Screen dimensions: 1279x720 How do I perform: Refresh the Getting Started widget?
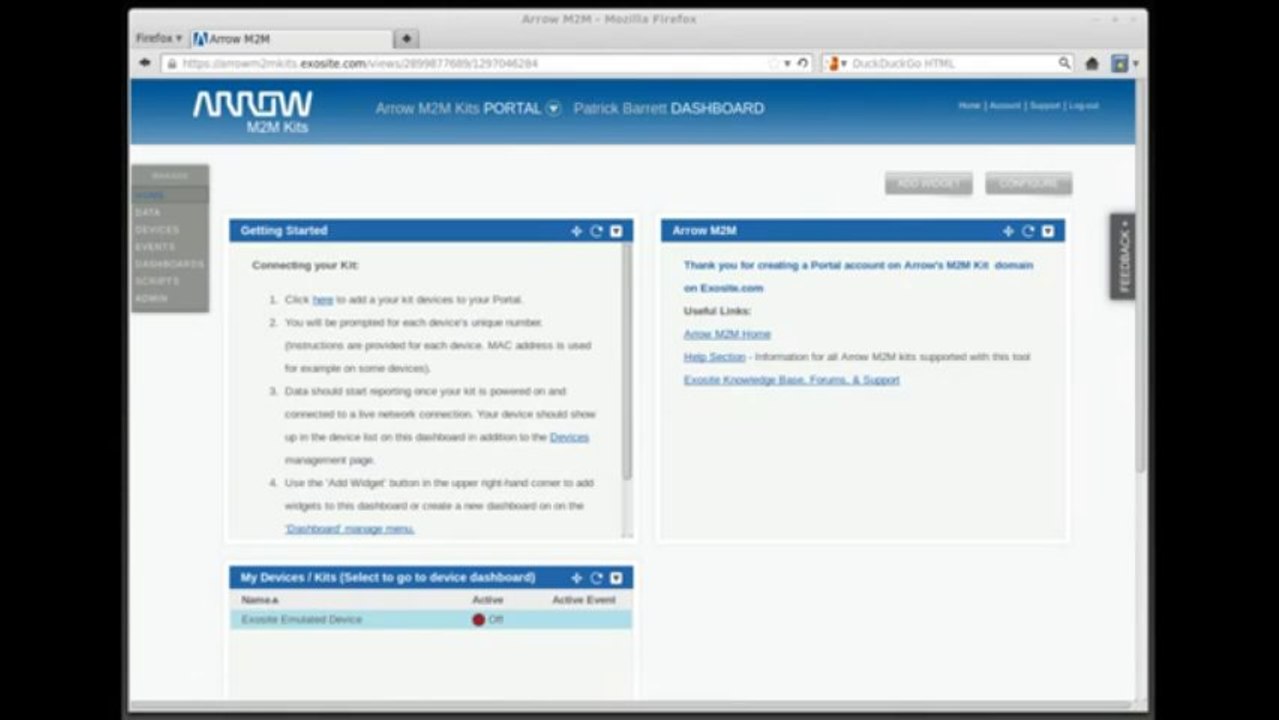click(596, 231)
